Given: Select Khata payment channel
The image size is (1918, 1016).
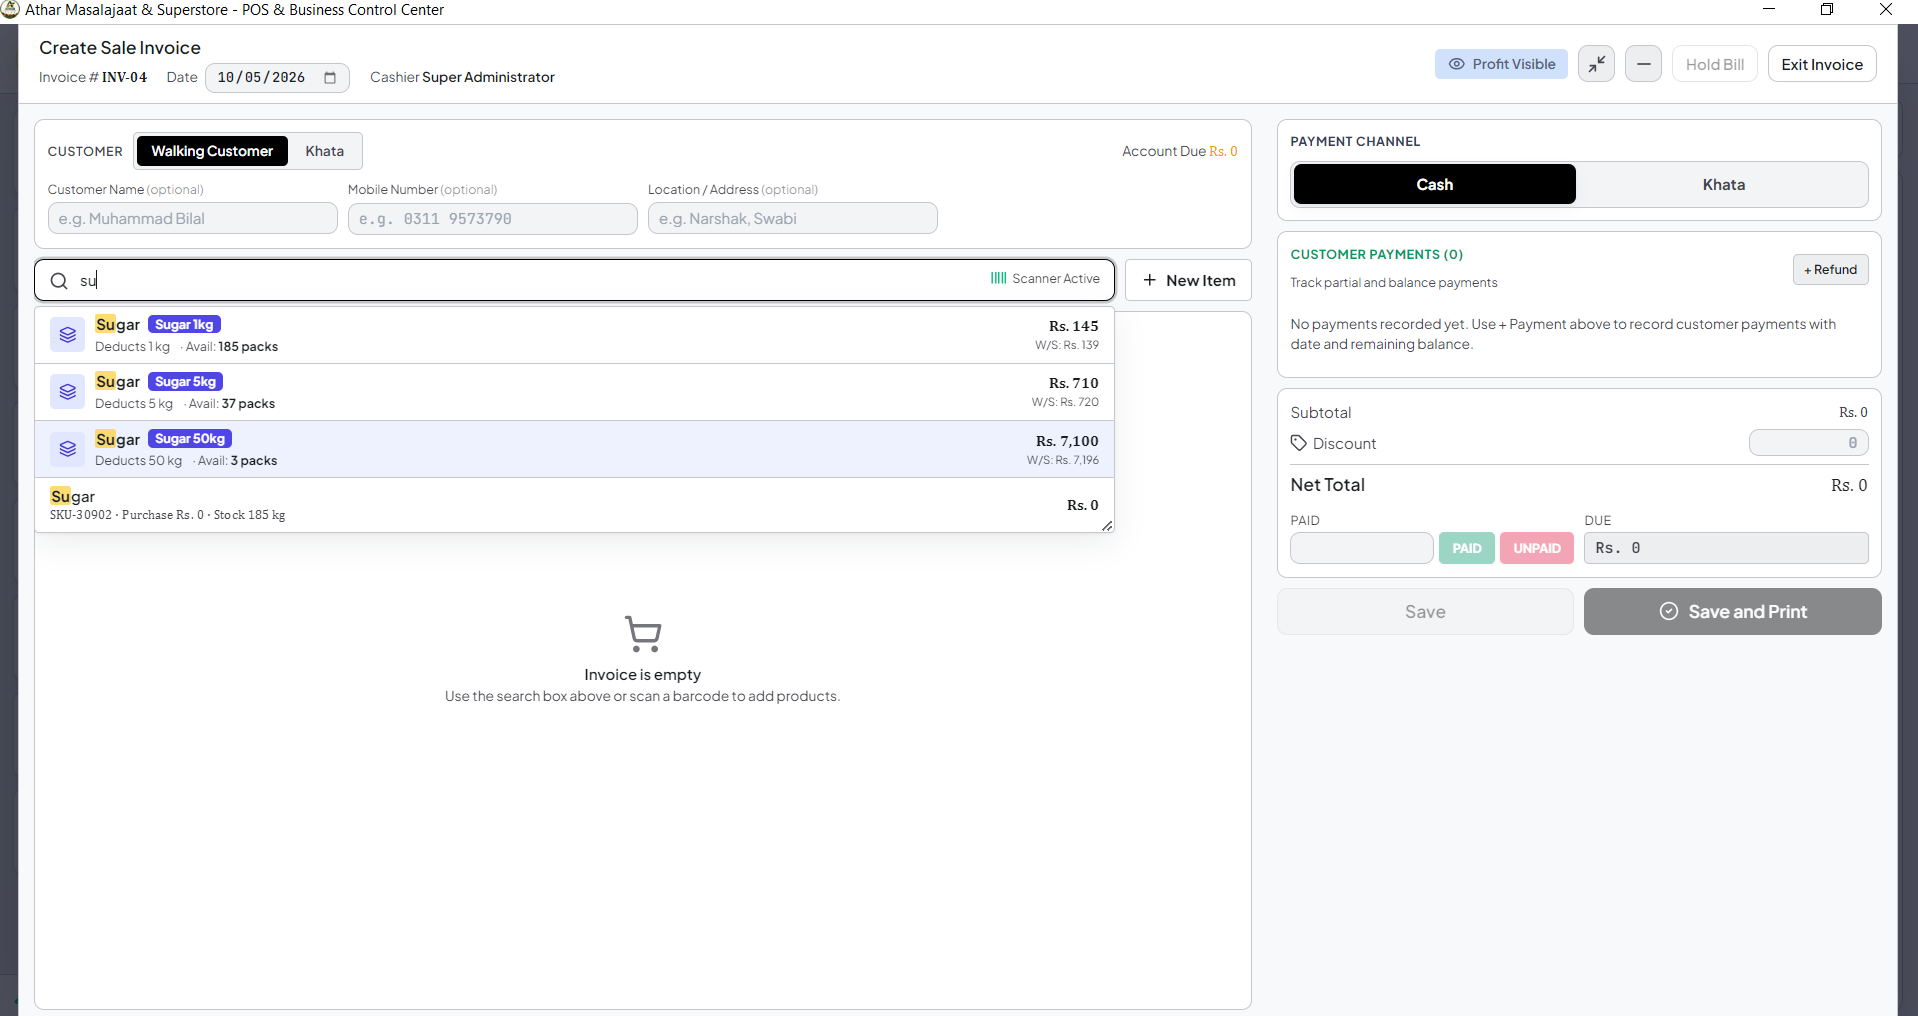Looking at the screenshot, I should [1723, 184].
